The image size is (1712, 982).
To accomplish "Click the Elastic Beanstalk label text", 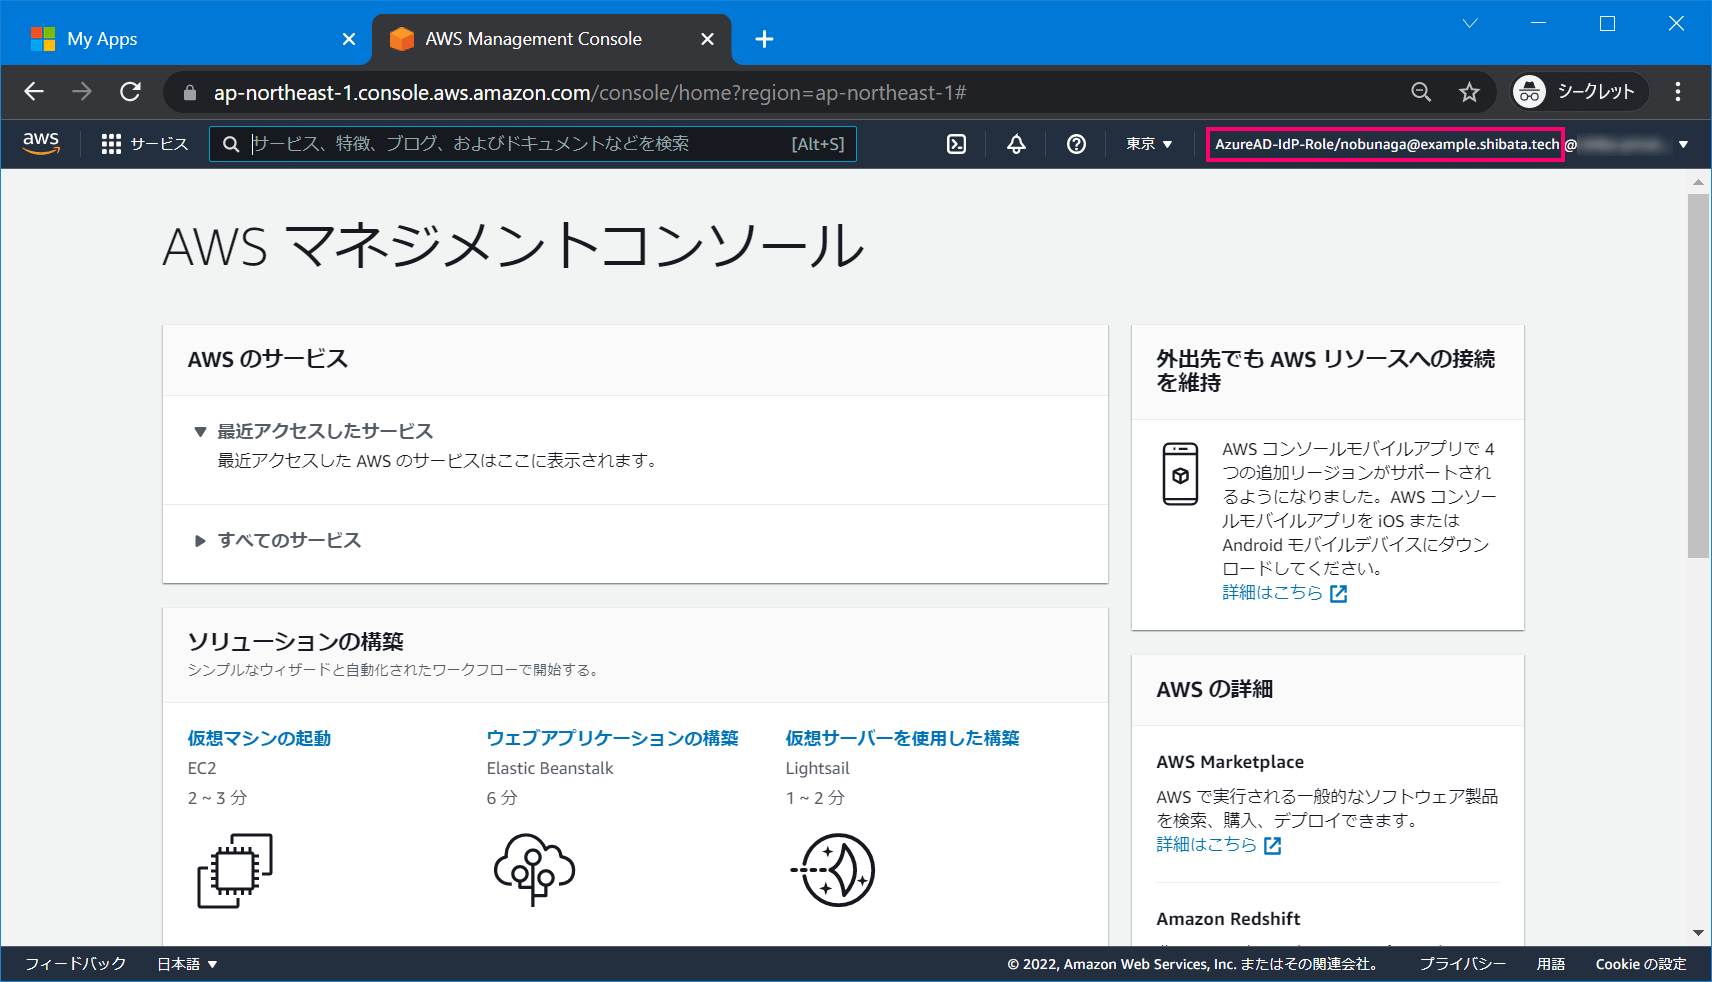I will [550, 768].
